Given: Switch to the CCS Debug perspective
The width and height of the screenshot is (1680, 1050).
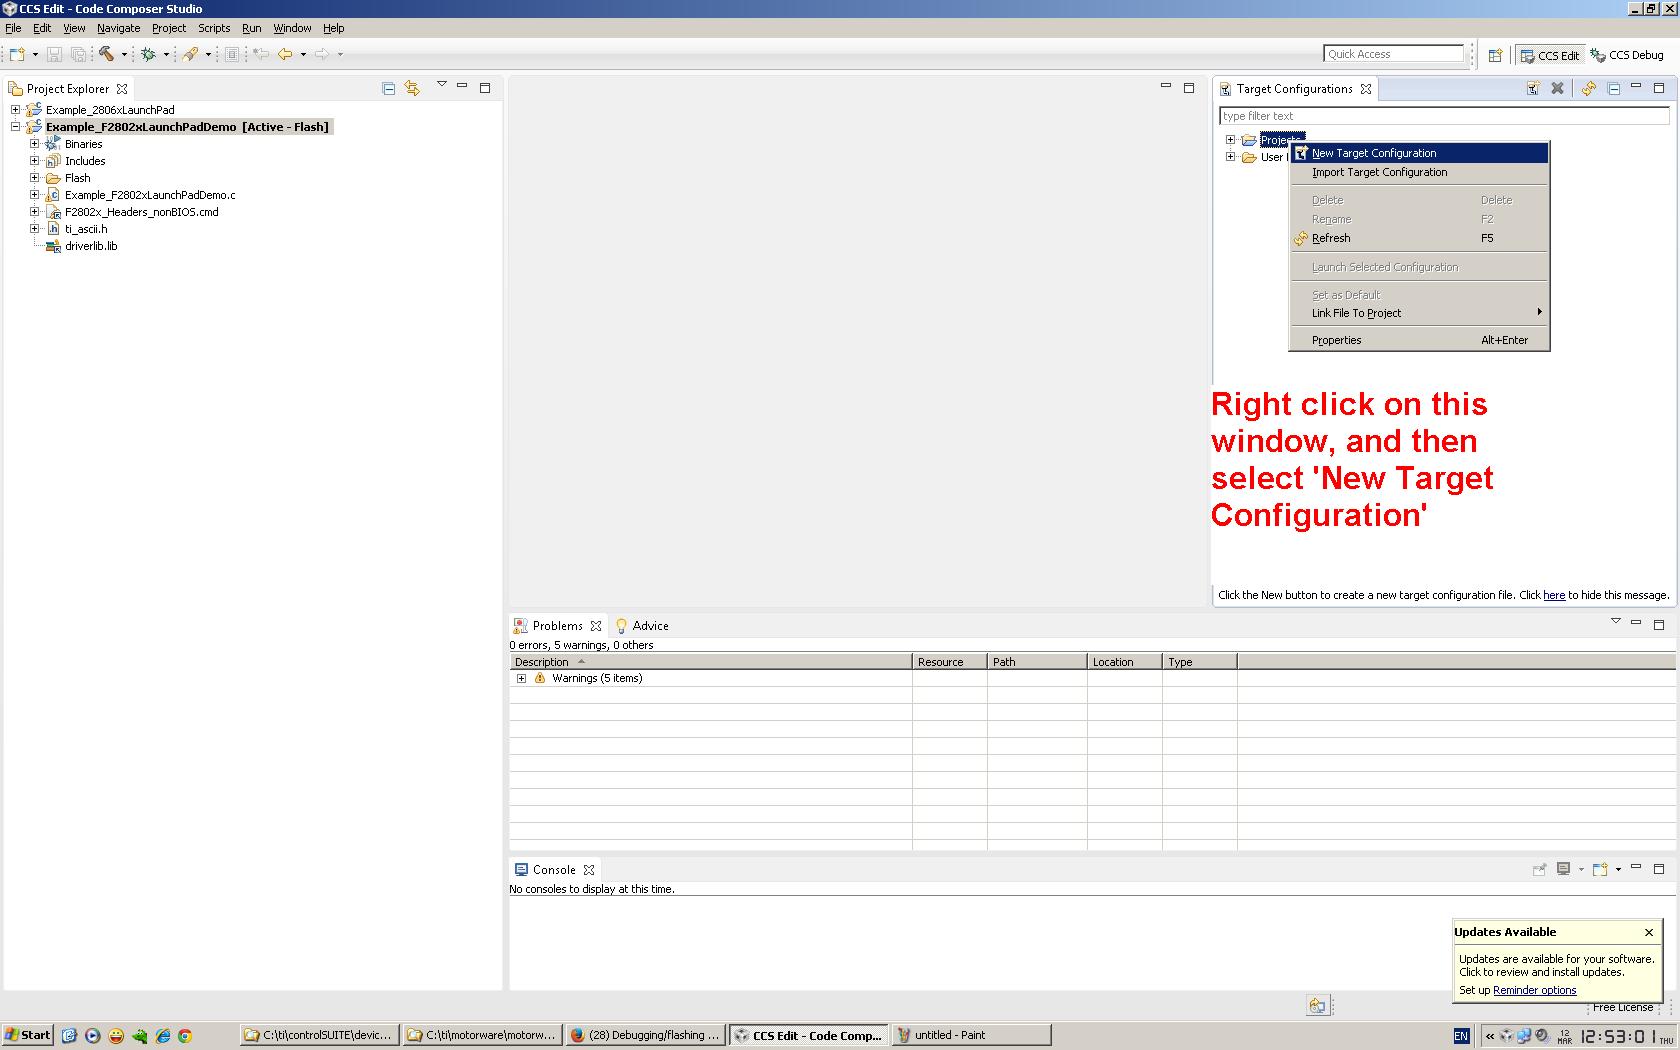Looking at the screenshot, I should pyautogui.click(x=1627, y=55).
